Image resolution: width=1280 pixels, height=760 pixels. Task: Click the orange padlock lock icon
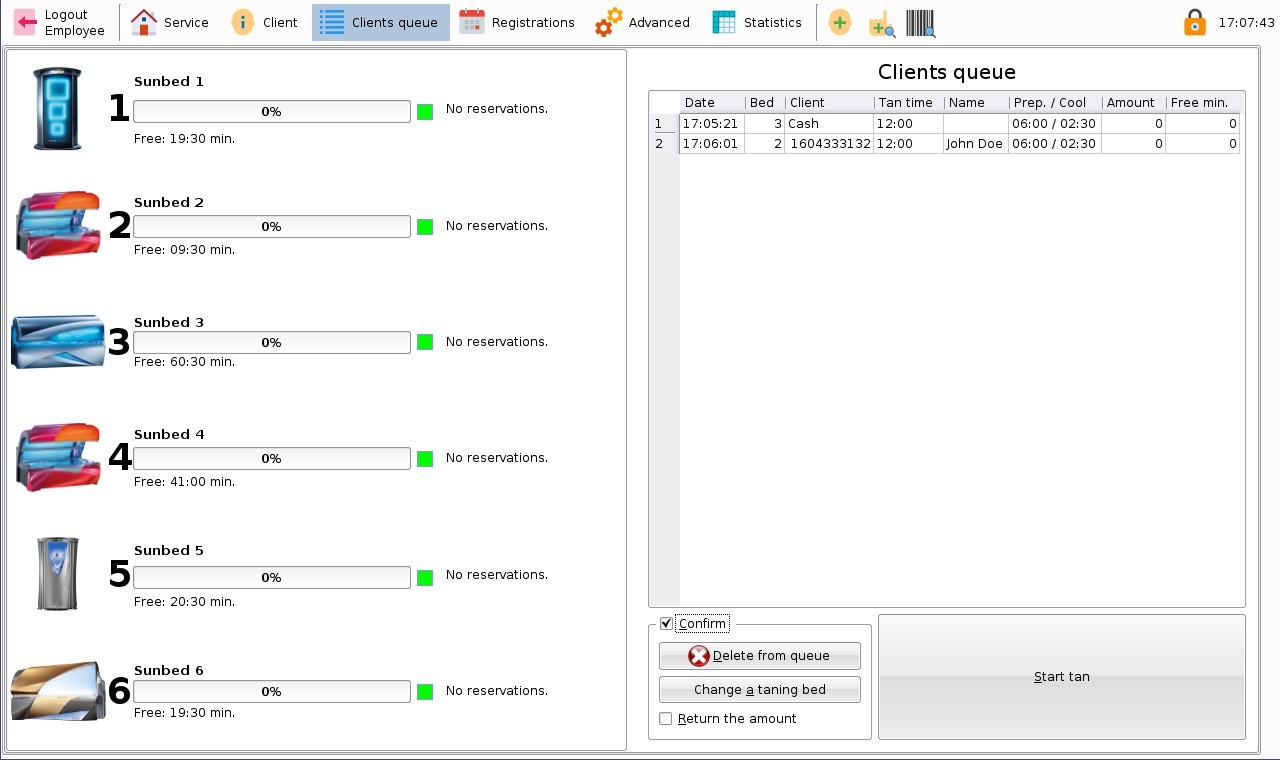pyautogui.click(x=1194, y=22)
